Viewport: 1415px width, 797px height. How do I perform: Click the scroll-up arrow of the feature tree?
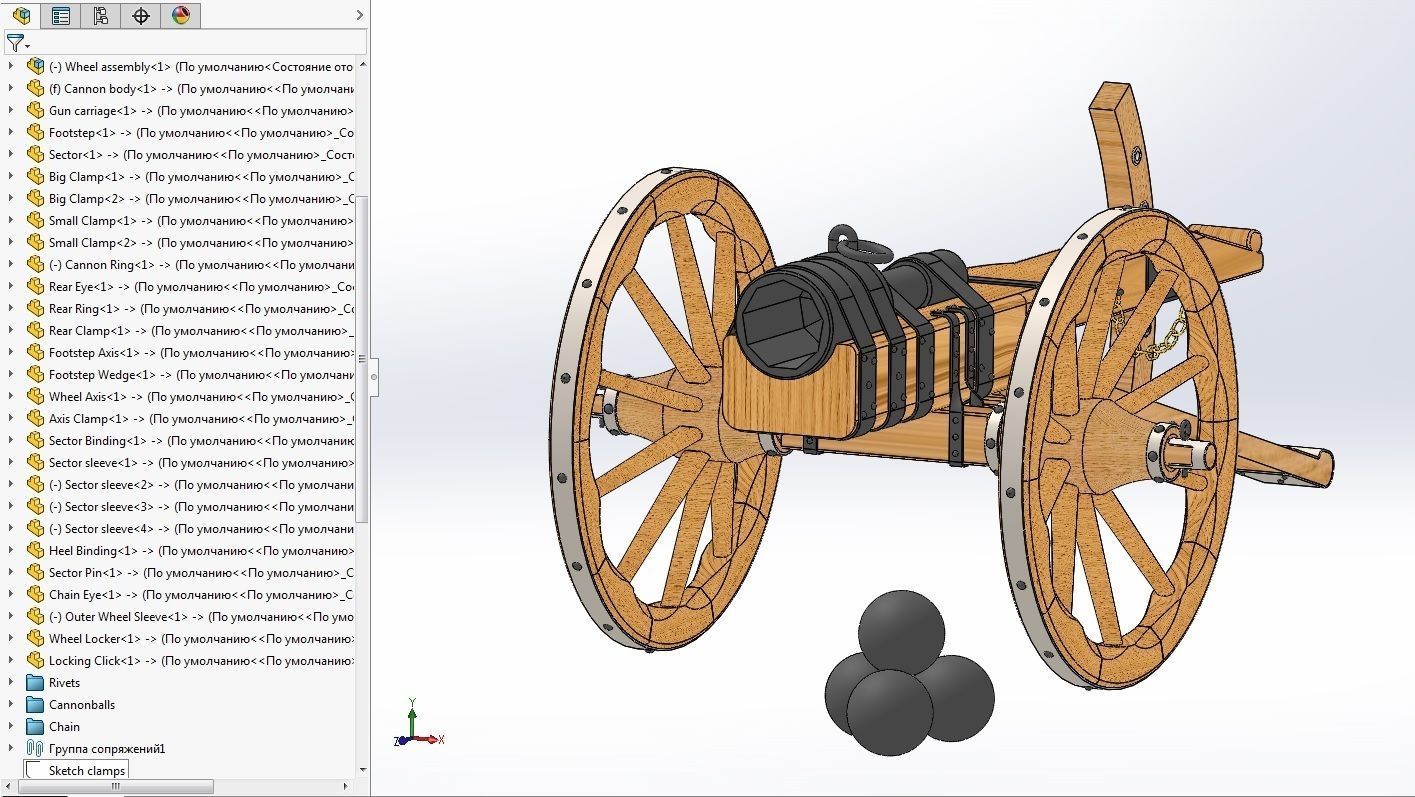point(363,65)
